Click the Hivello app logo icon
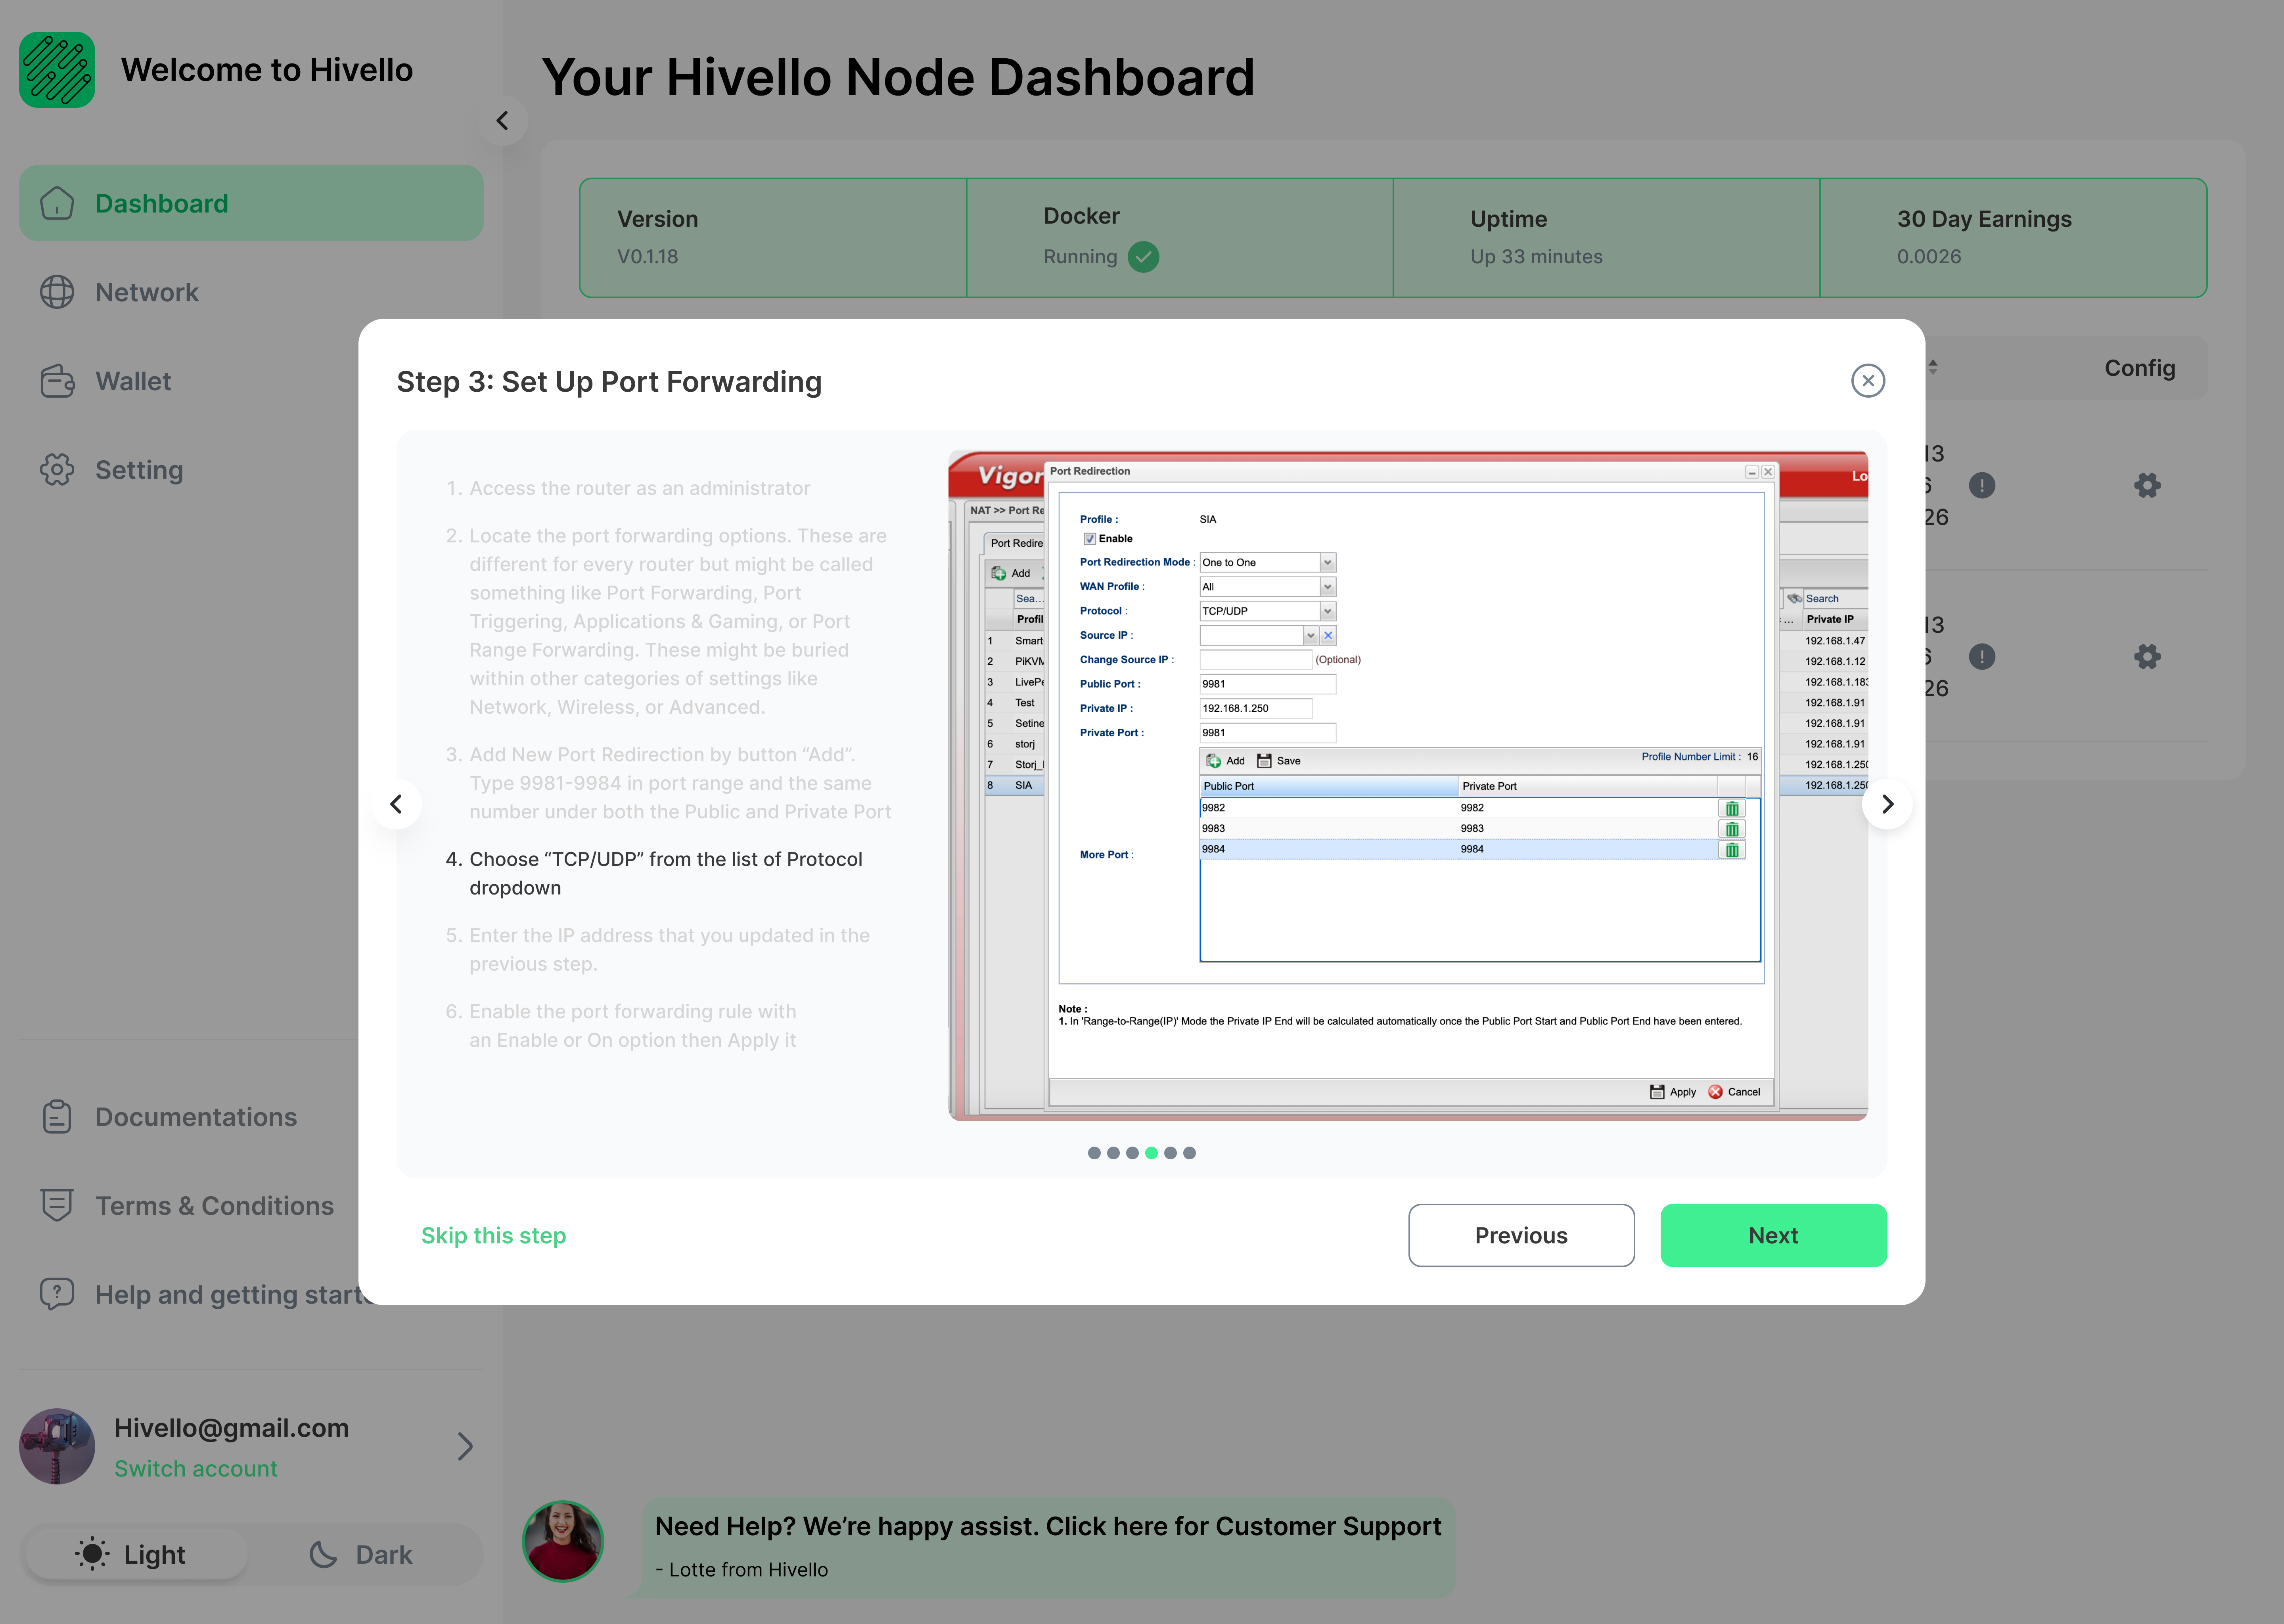 (x=58, y=70)
